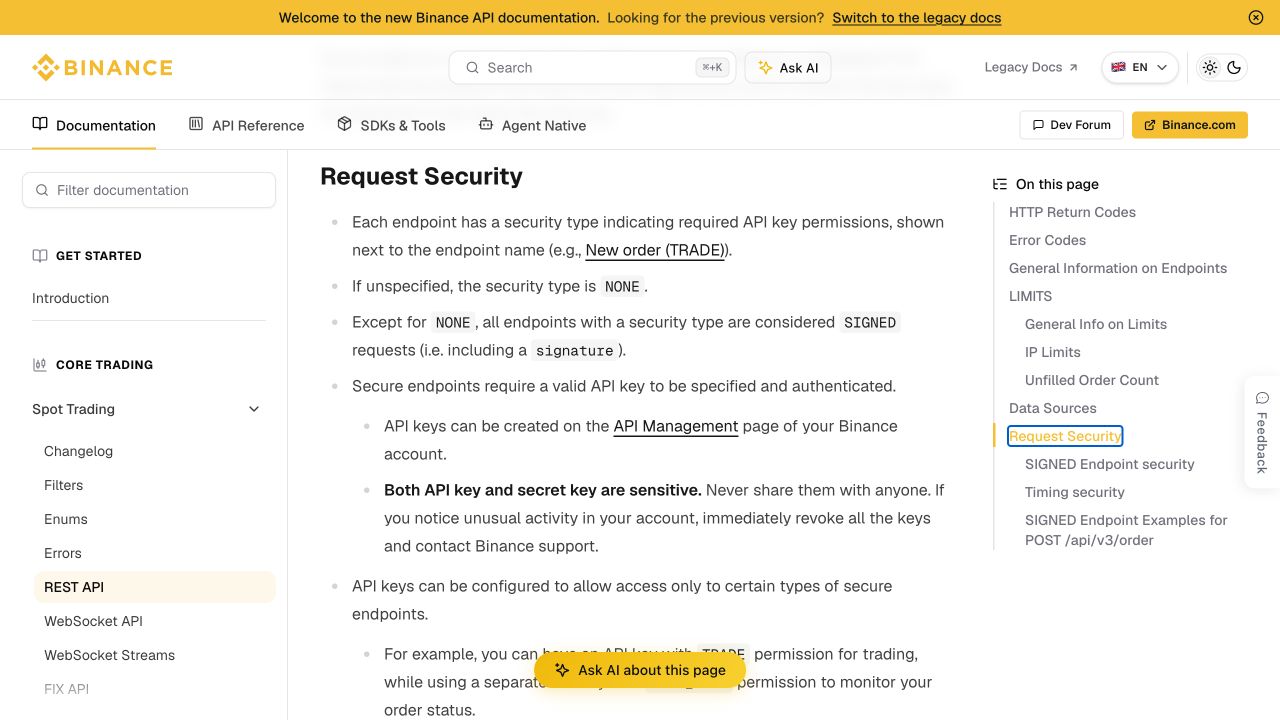The height and width of the screenshot is (720, 1280).
Task: Select the Agent Native tab
Action: (532, 125)
